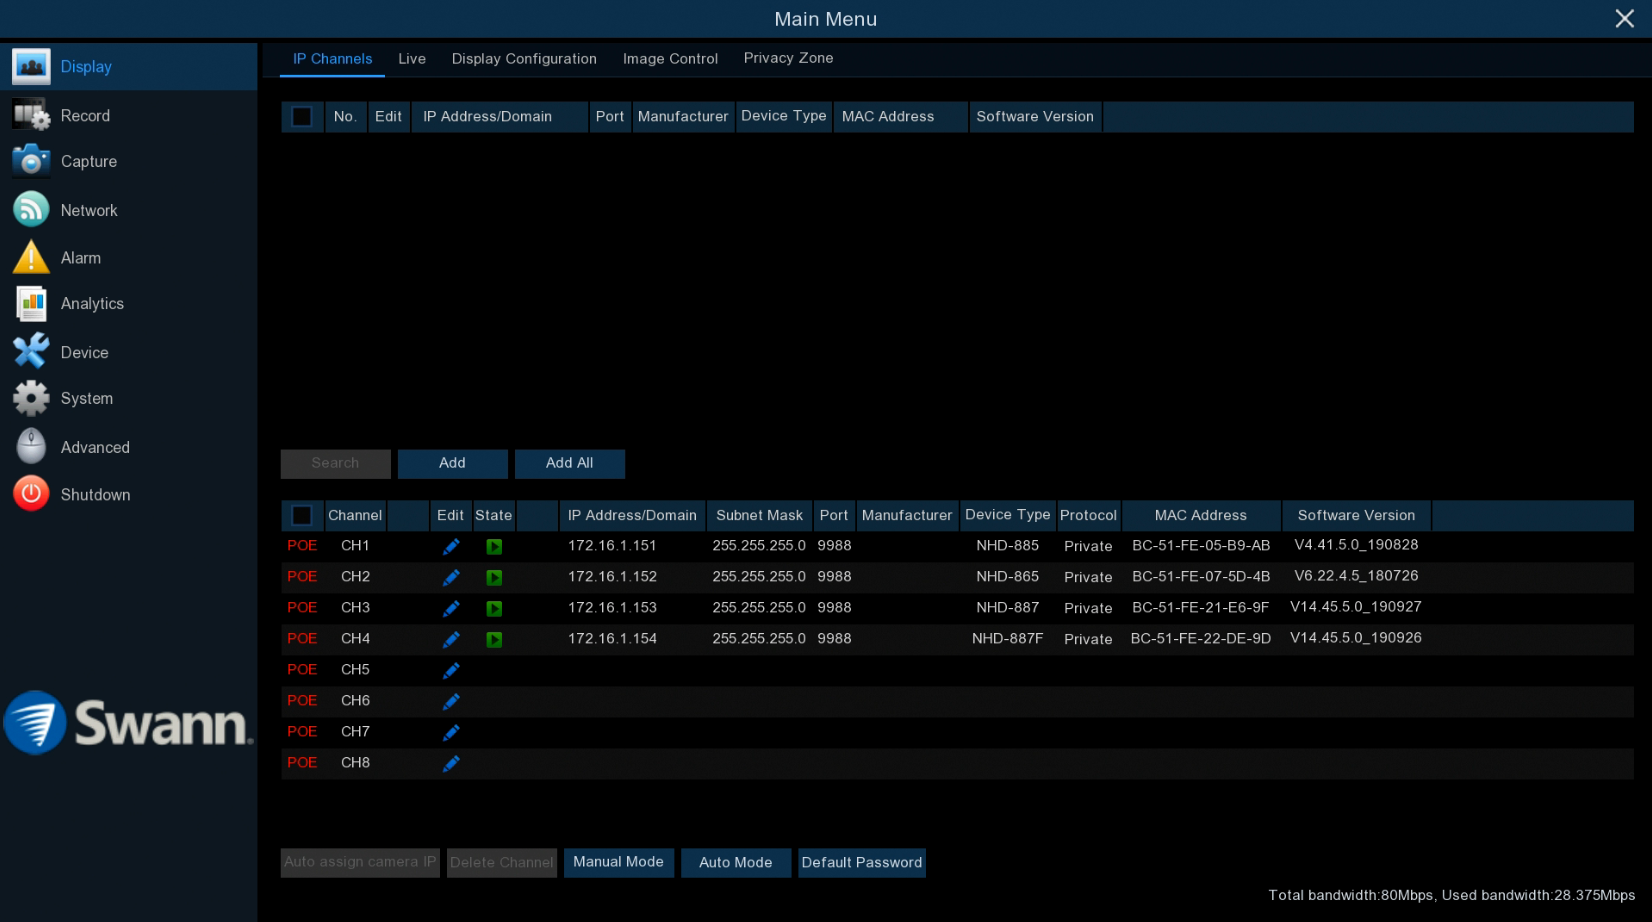
Task: Select the Capture camera icon
Action: pyautogui.click(x=31, y=161)
